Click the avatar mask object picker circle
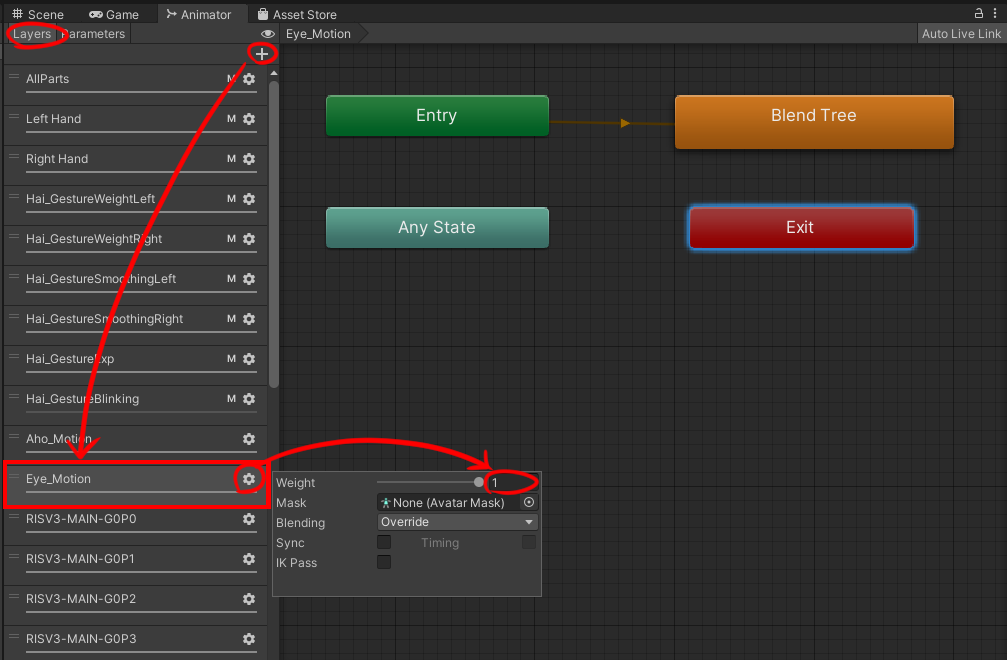1007x660 pixels. [x=529, y=503]
